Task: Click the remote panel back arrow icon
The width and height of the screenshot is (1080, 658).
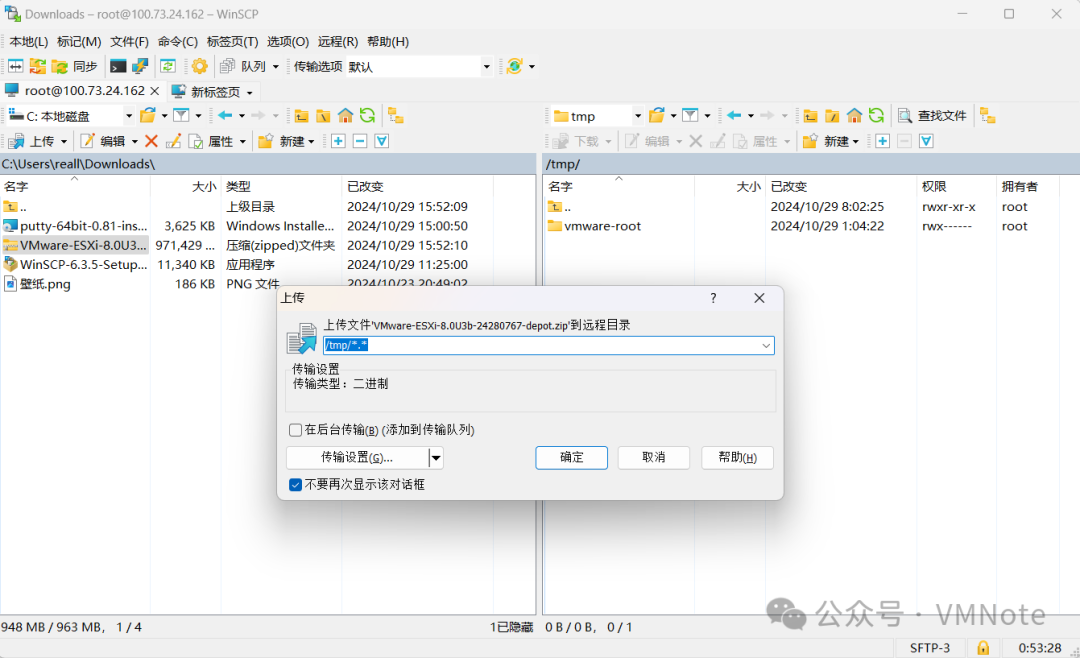Action: pos(734,116)
